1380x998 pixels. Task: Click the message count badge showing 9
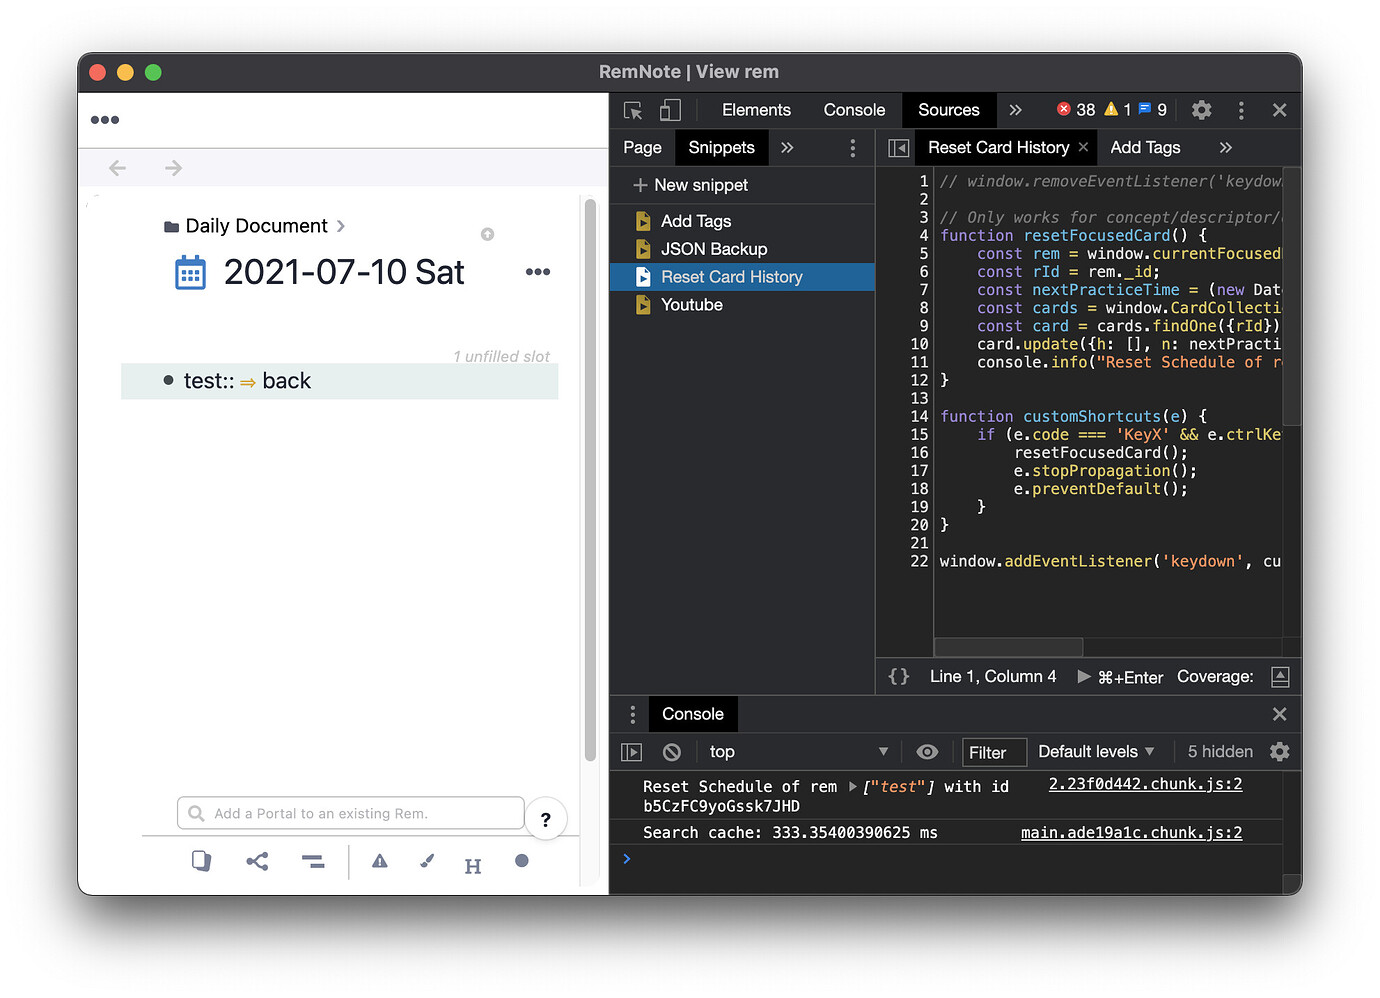[x=1153, y=110]
